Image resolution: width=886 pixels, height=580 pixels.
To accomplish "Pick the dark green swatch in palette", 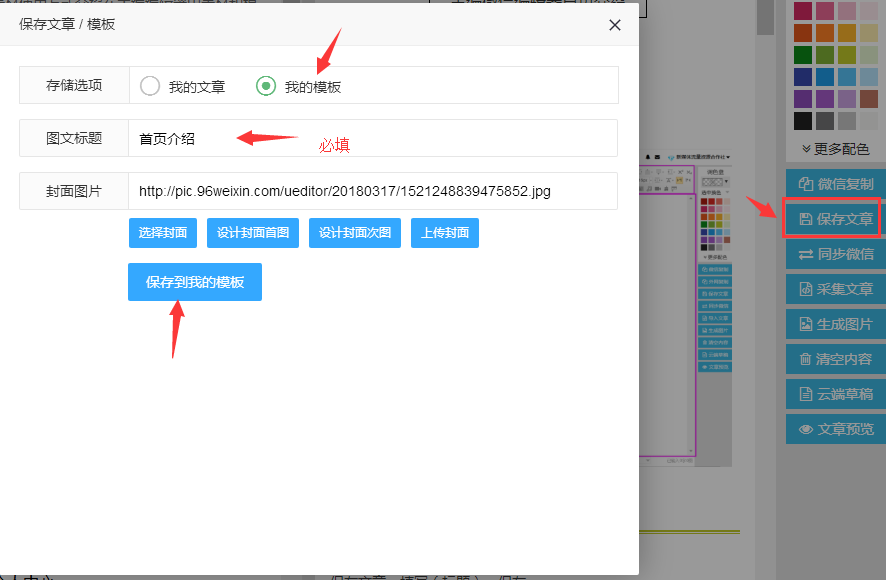I will [802, 55].
